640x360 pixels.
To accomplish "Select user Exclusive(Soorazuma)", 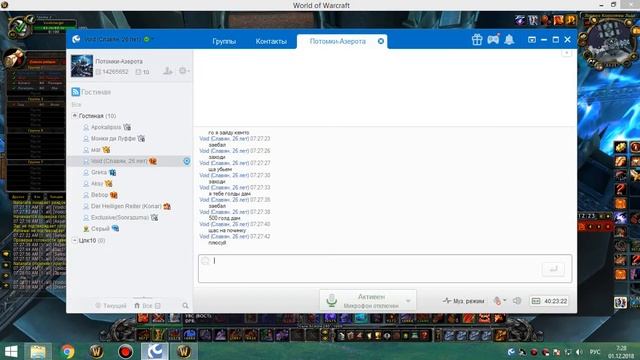I will tap(120, 218).
